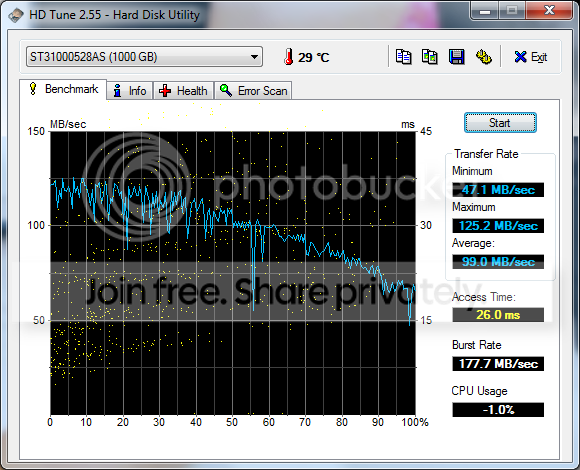Select the ST31000528AS (1000 GB) combo box
Screen dimensions: 580x470
pyautogui.click(x=144, y=57)
